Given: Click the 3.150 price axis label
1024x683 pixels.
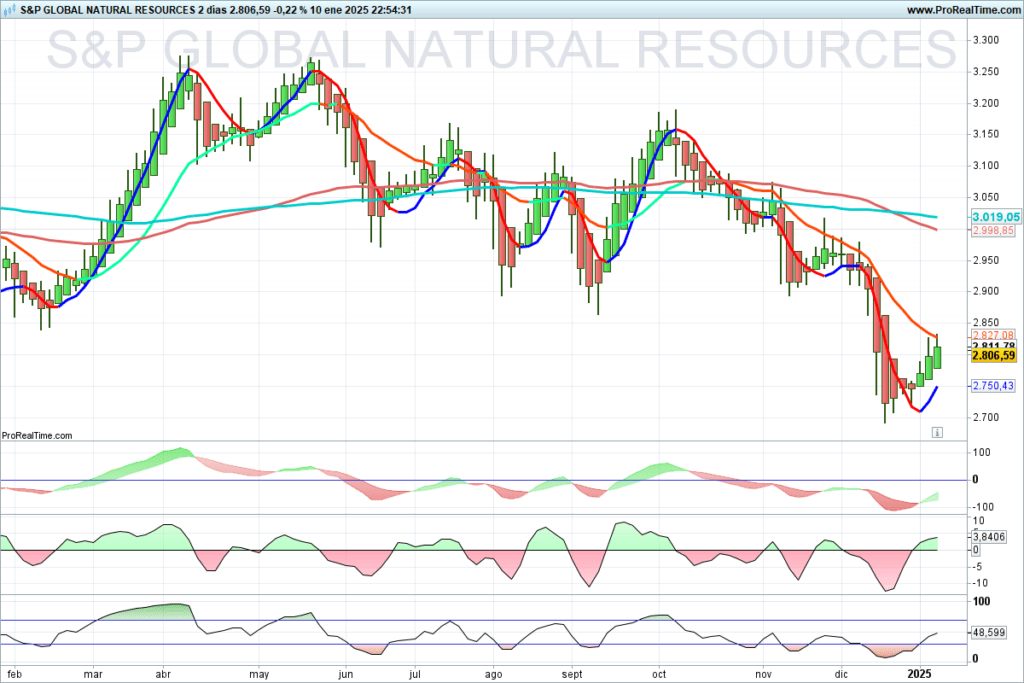Looking at the screenshot, I should (x=985, y=134).
